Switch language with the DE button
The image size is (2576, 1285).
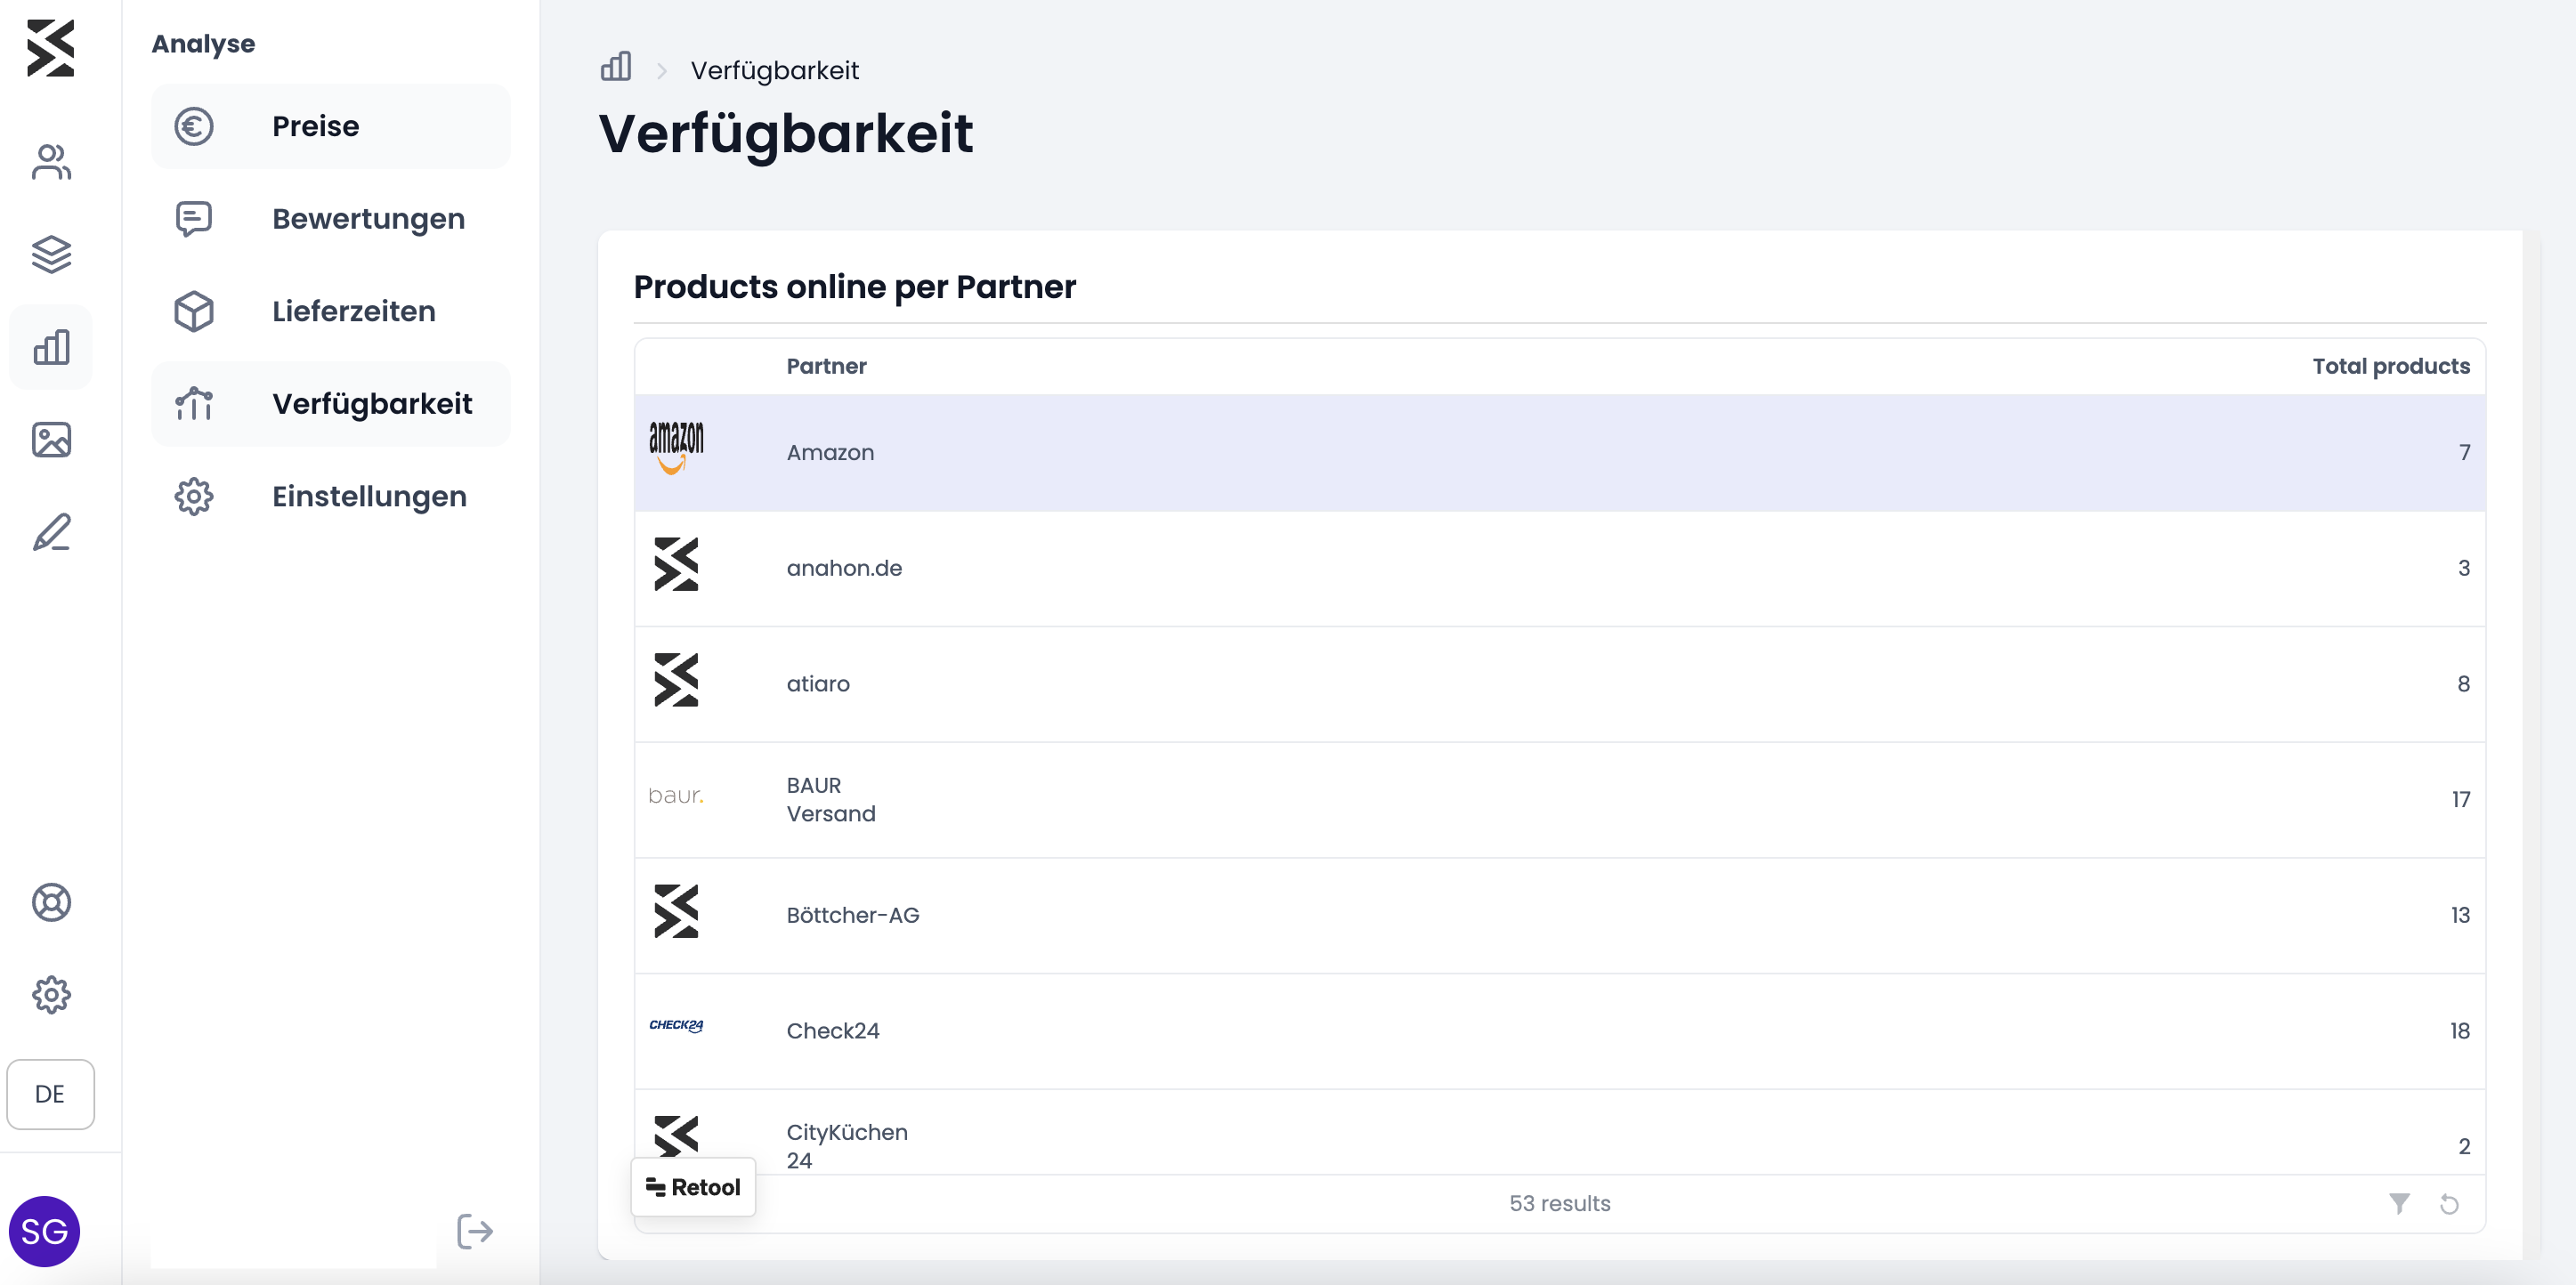(50, 1094)
